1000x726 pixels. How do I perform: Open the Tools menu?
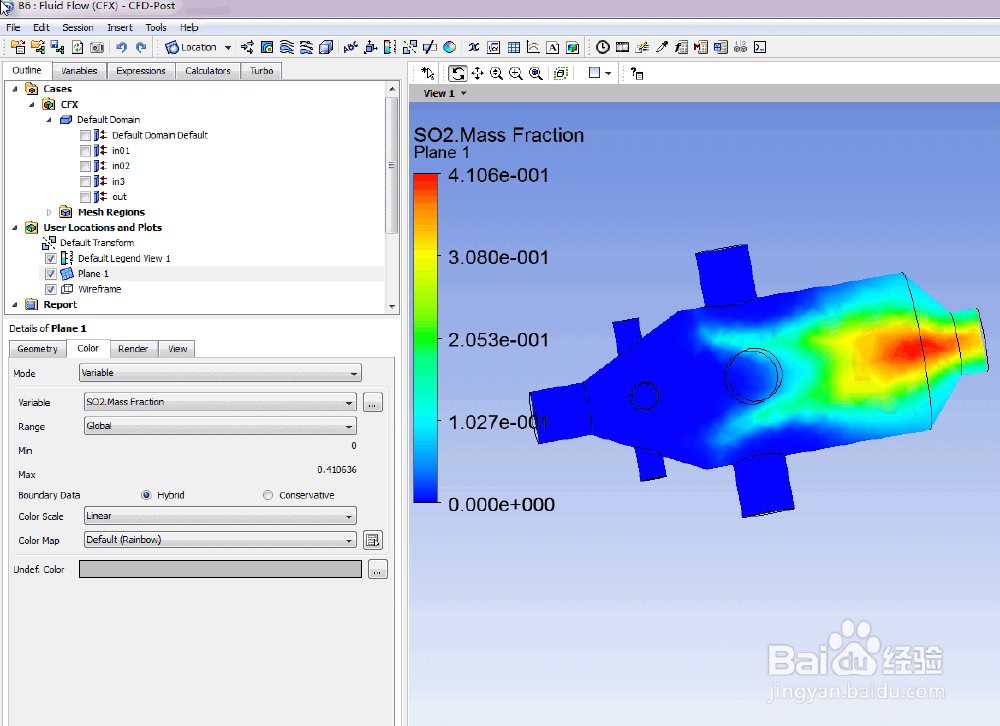(x=156, y=27)
